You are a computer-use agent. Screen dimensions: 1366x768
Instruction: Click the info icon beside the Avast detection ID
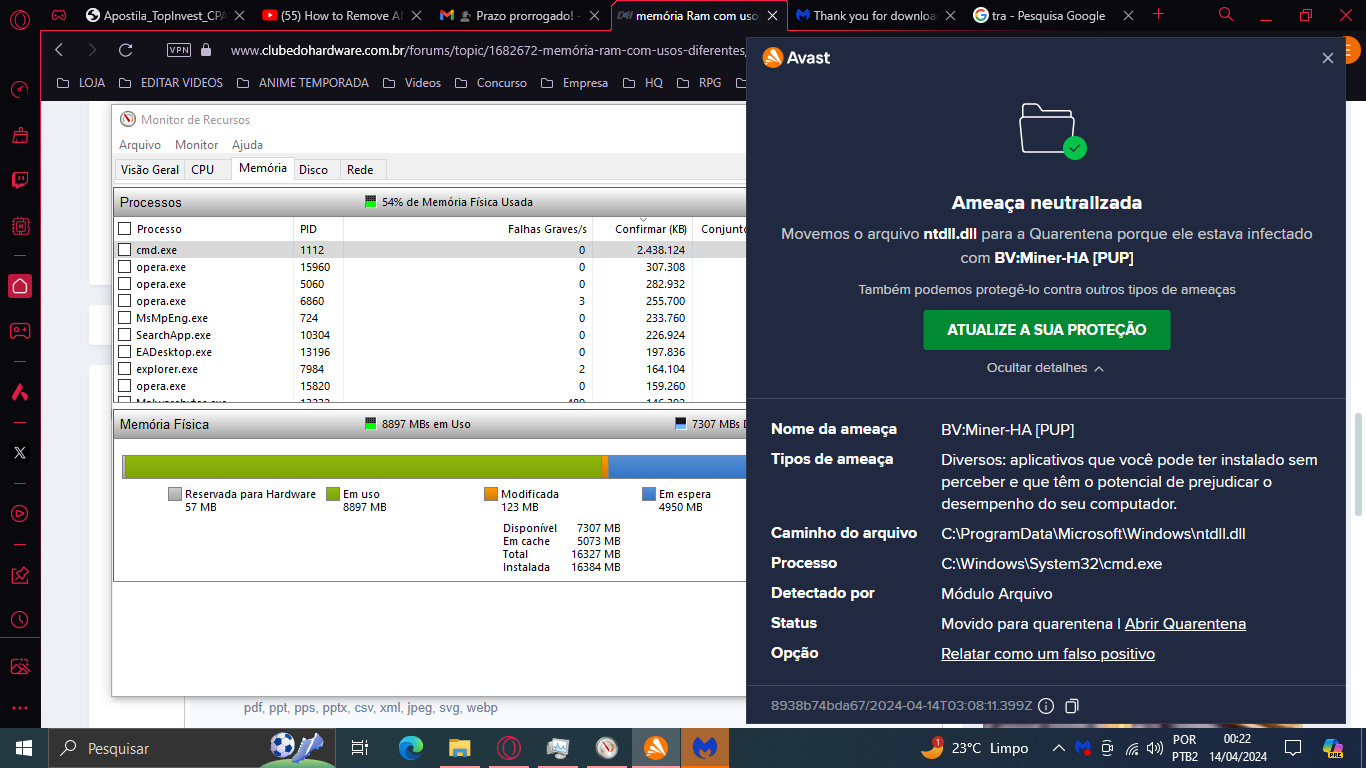[x=1046, y=706]
